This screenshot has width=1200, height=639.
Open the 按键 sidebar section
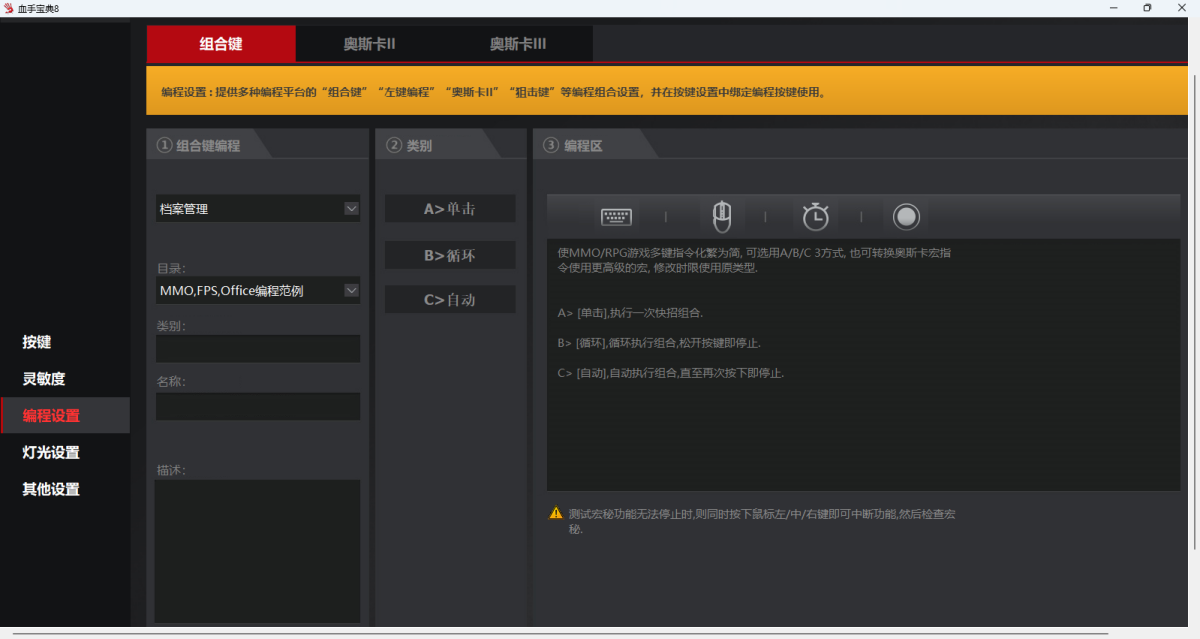pyautogui.click(x=37, y=342)
